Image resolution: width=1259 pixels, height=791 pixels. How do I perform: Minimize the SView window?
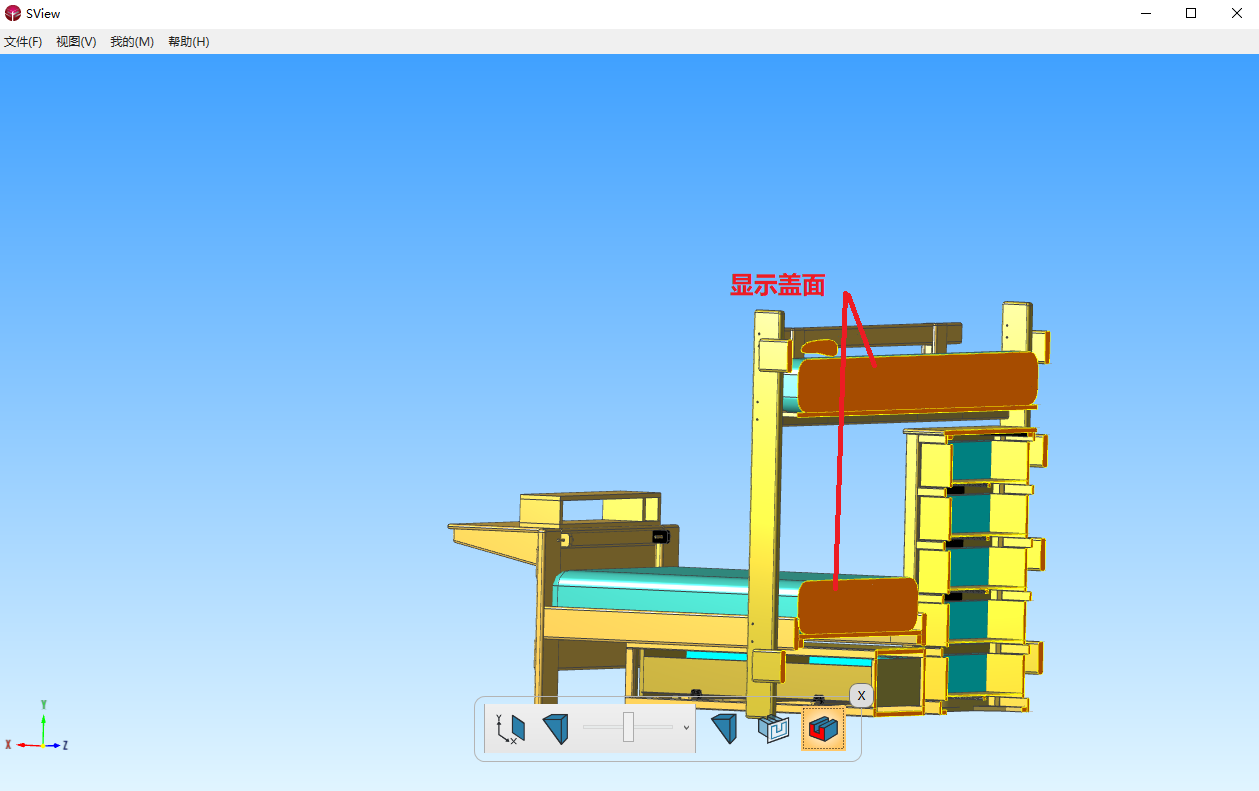tap(1145, 13)
